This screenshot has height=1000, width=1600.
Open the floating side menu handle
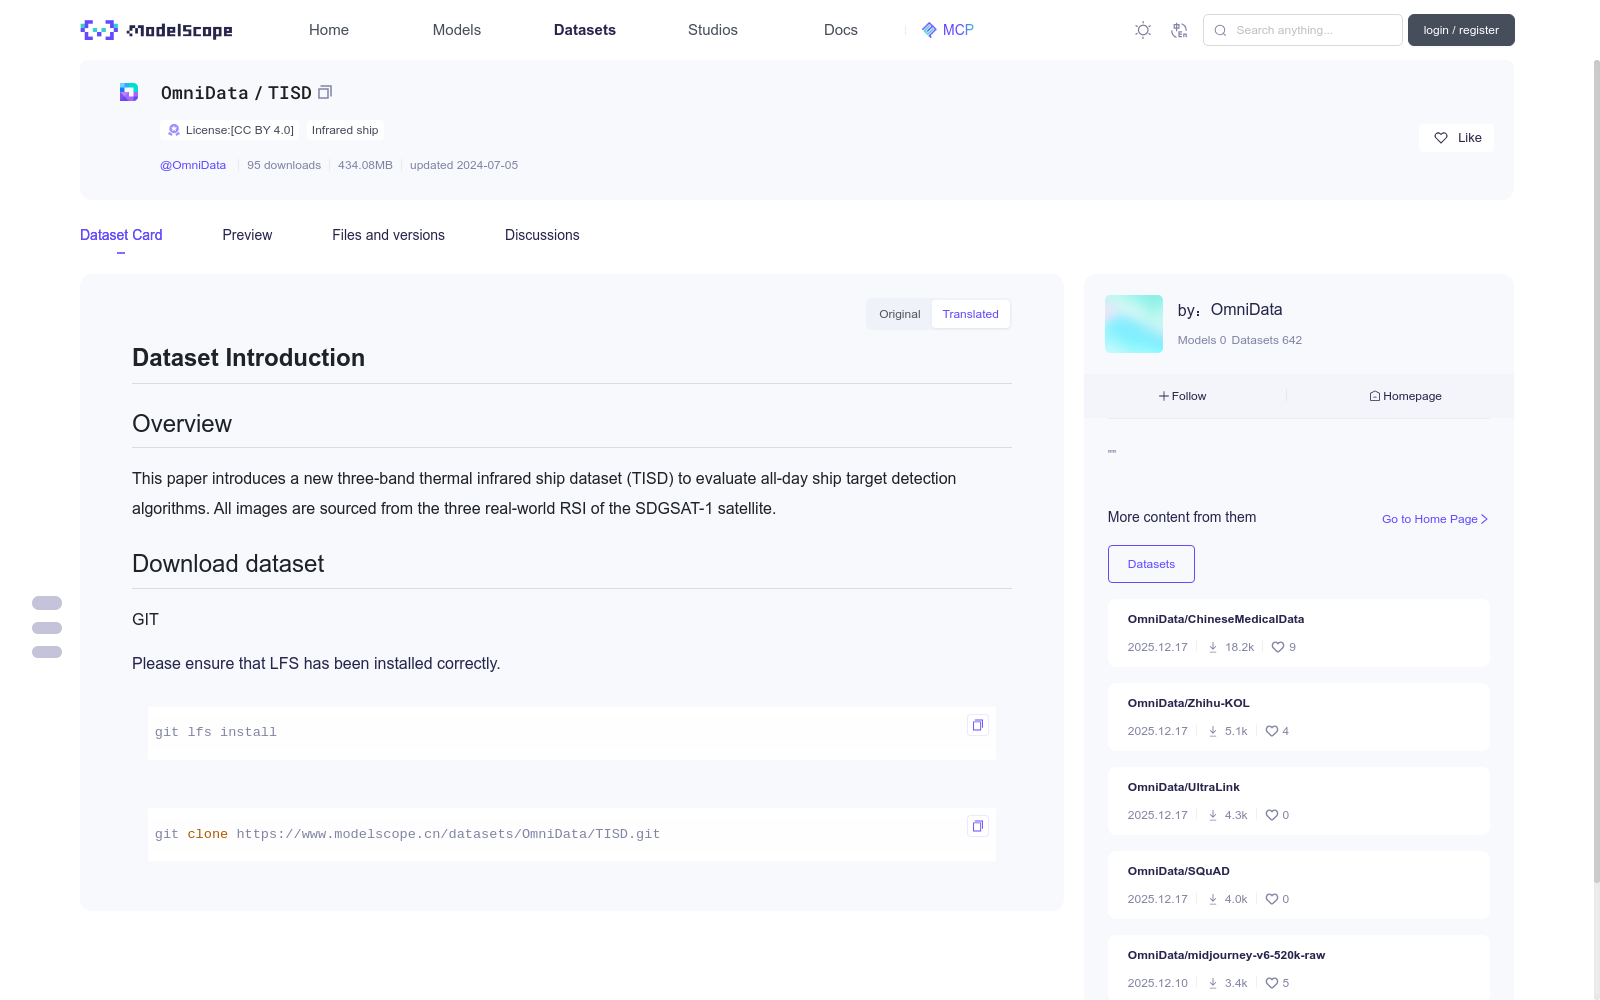47,628
